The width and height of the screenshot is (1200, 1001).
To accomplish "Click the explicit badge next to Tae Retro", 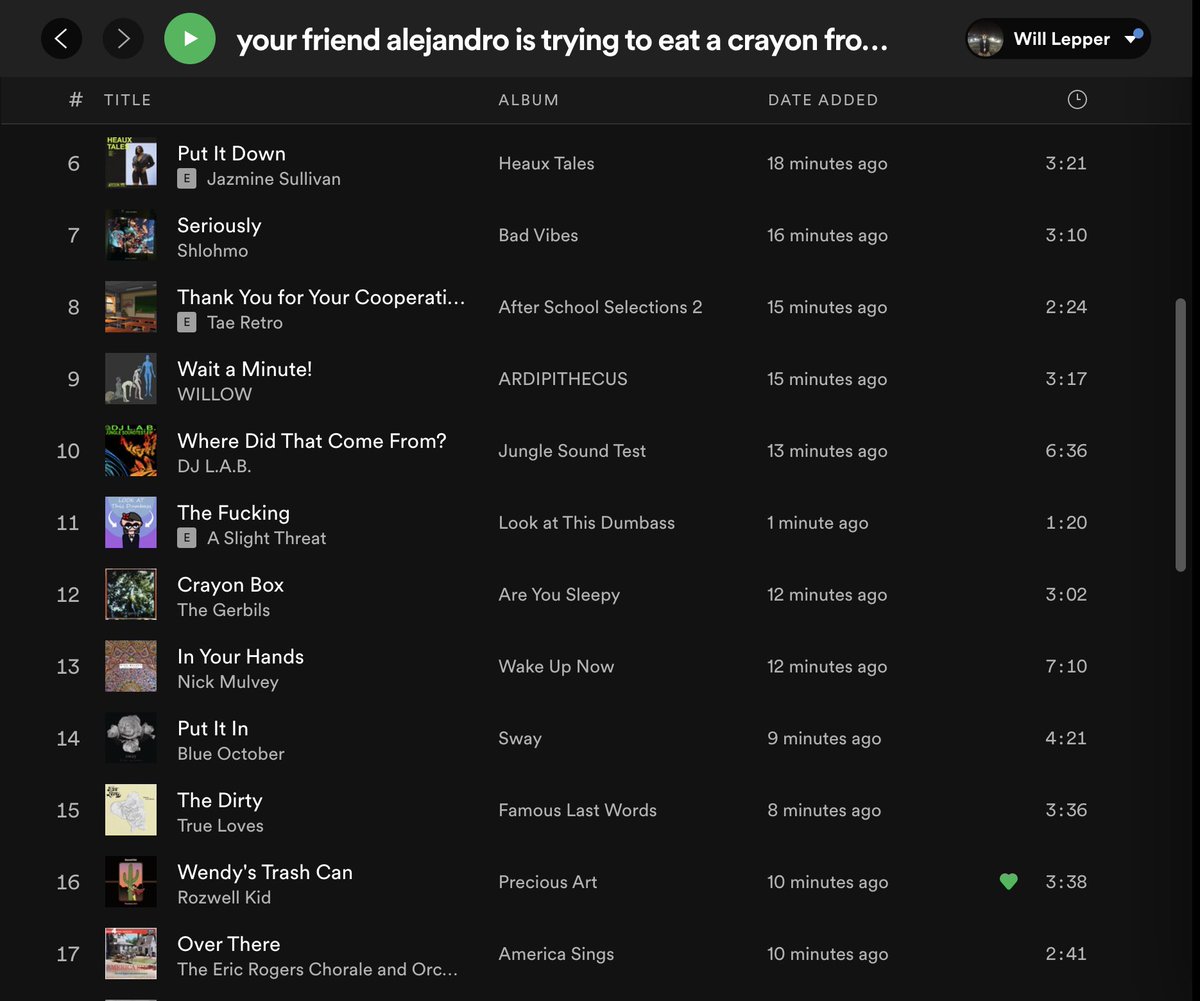I will 187,323.
